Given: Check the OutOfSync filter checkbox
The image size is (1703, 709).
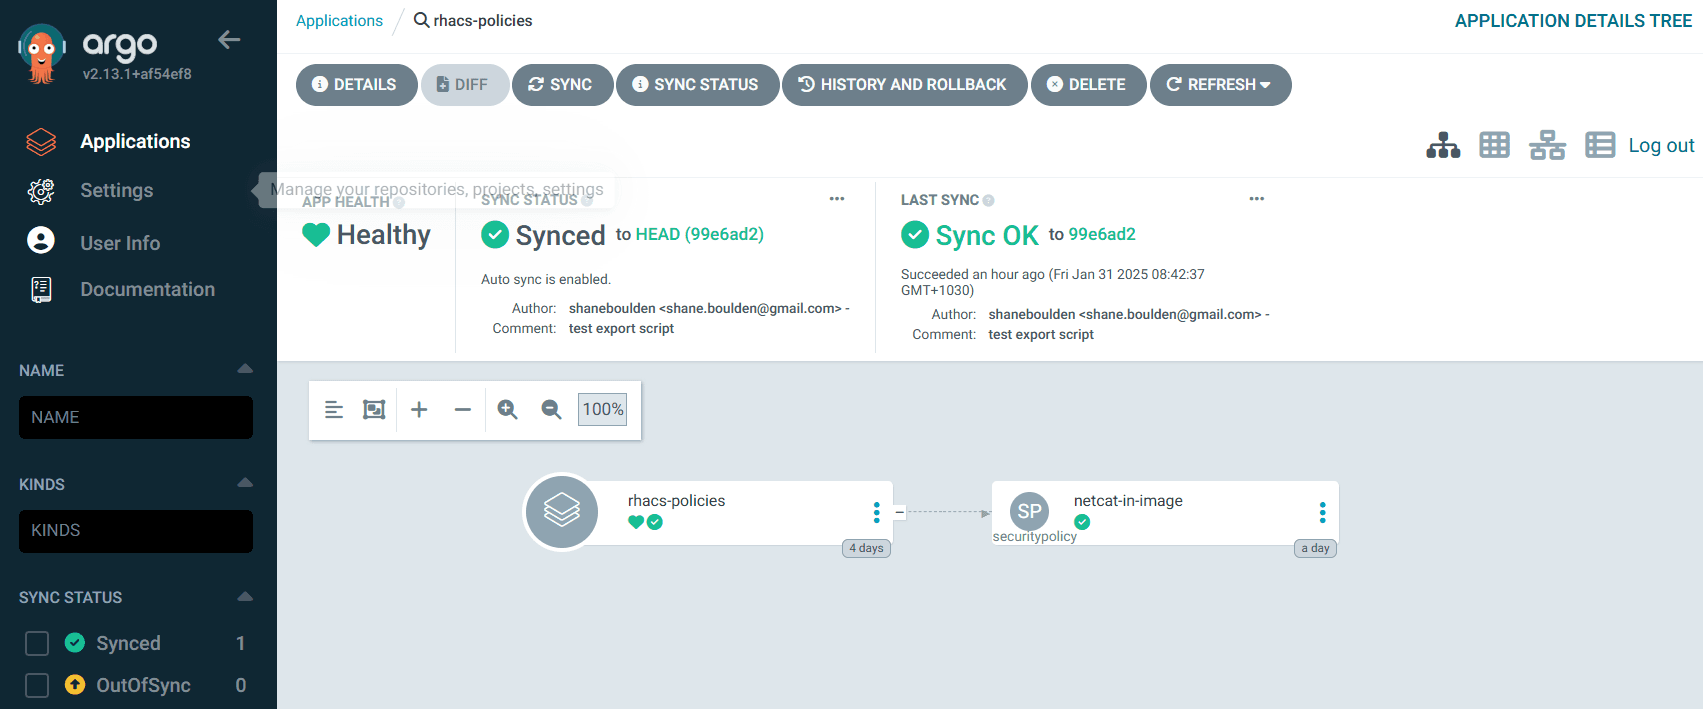Looking at the screenshot, I should 37,685.
